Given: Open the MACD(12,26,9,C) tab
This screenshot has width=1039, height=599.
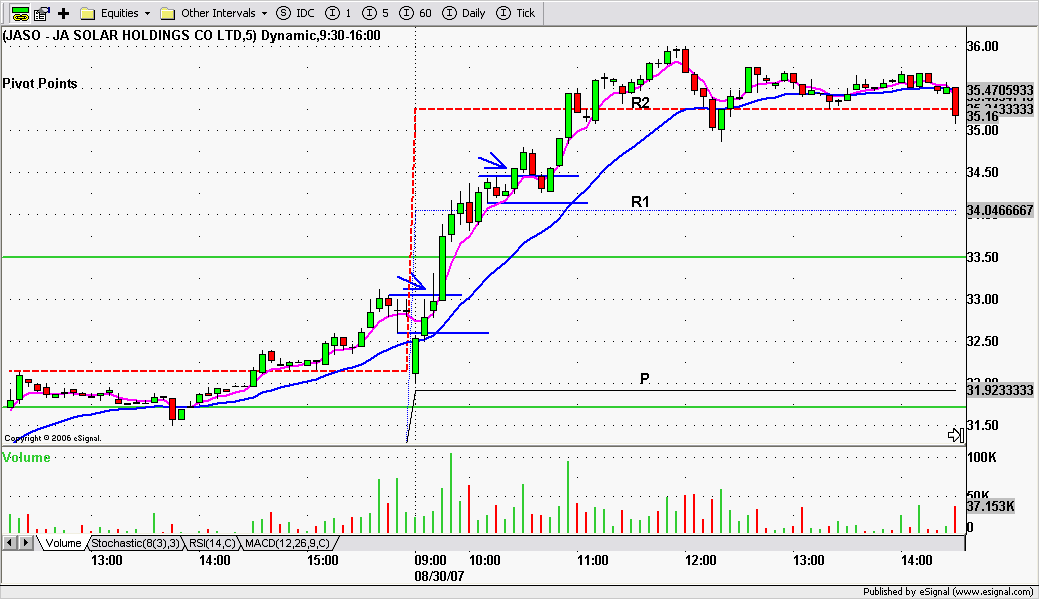Looking at the screenshot, I should (288, 543).
